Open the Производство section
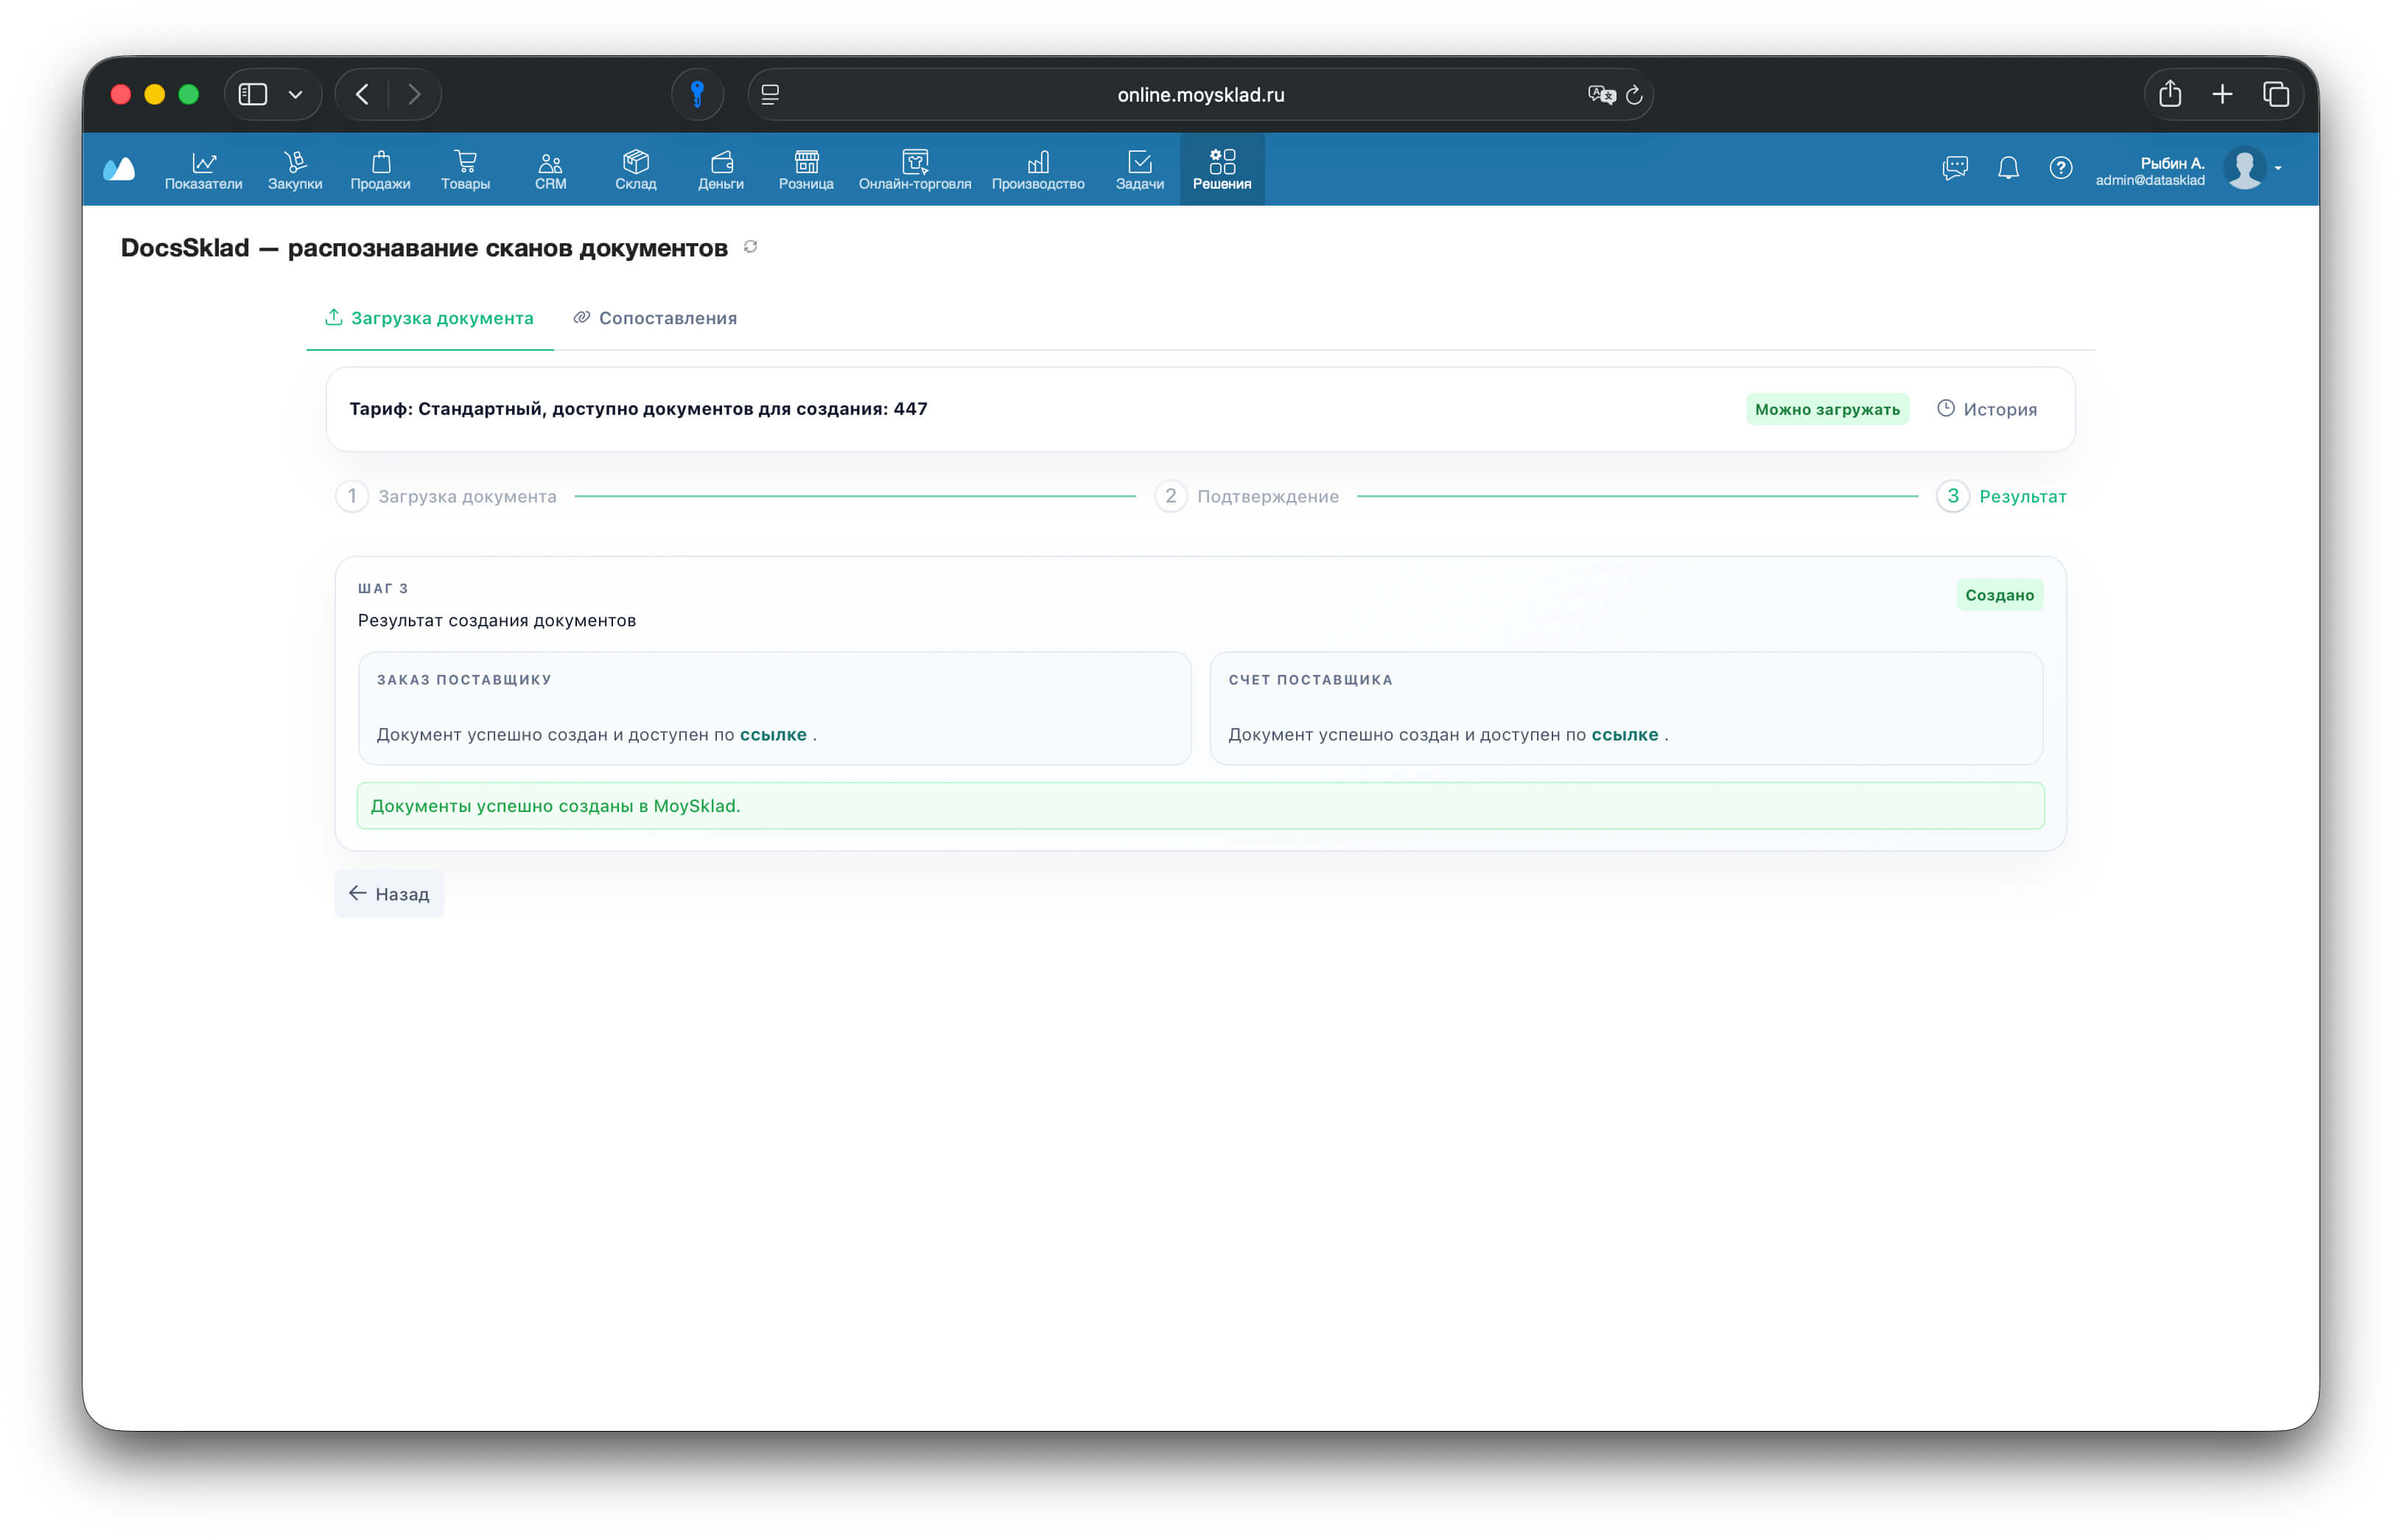2402x1540 pixels. 1038,169
